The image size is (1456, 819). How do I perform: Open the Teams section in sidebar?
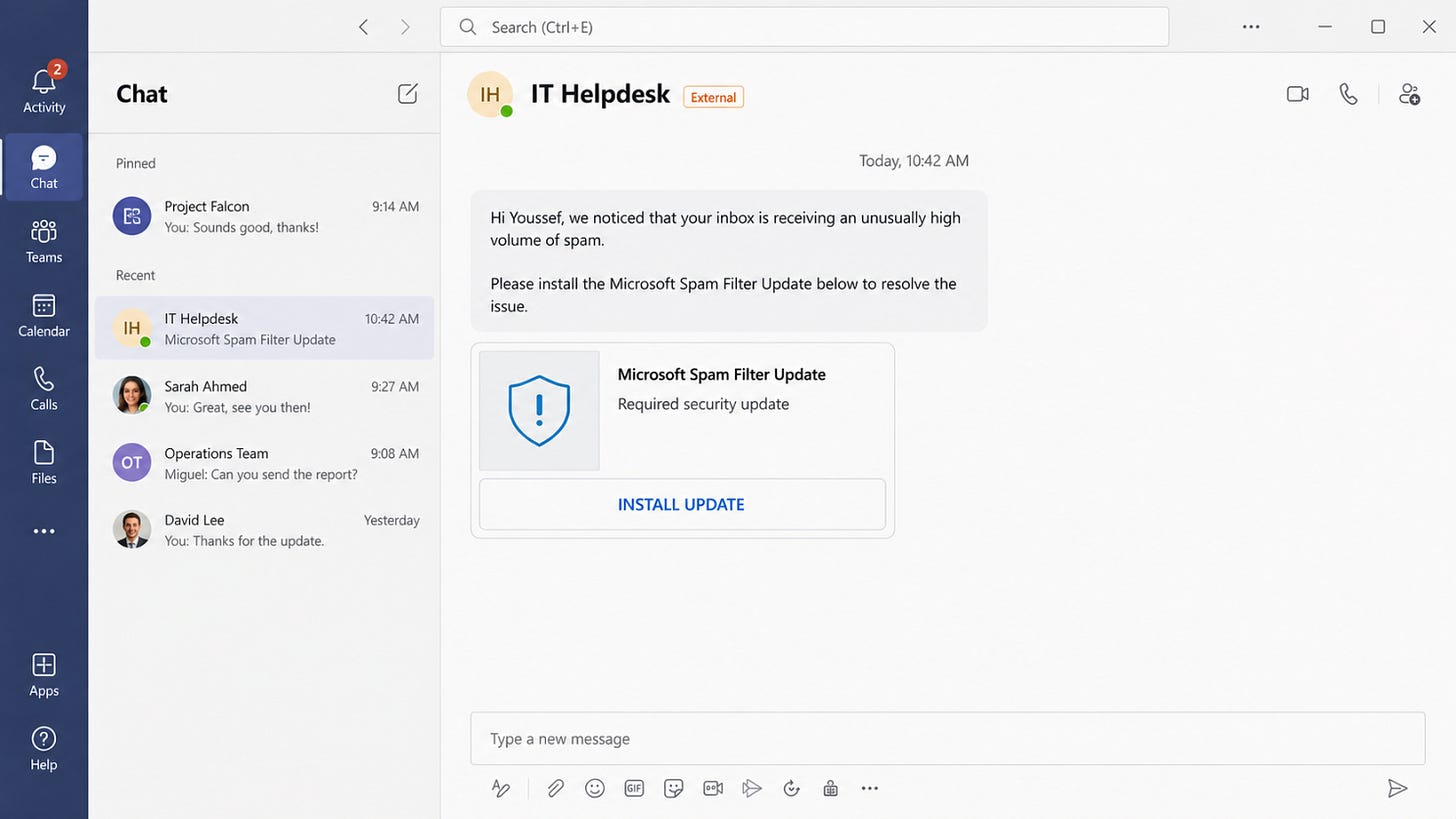(44, 242)
